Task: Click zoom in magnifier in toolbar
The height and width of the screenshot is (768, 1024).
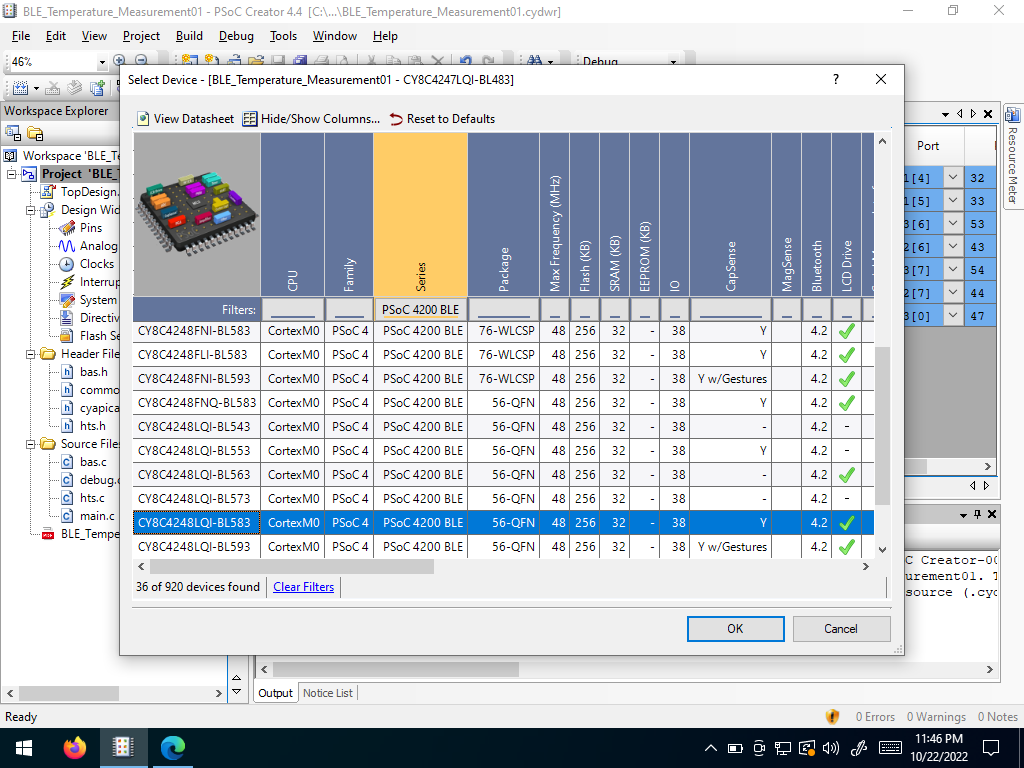Action: pyautogui.click(x=119, y=61)
